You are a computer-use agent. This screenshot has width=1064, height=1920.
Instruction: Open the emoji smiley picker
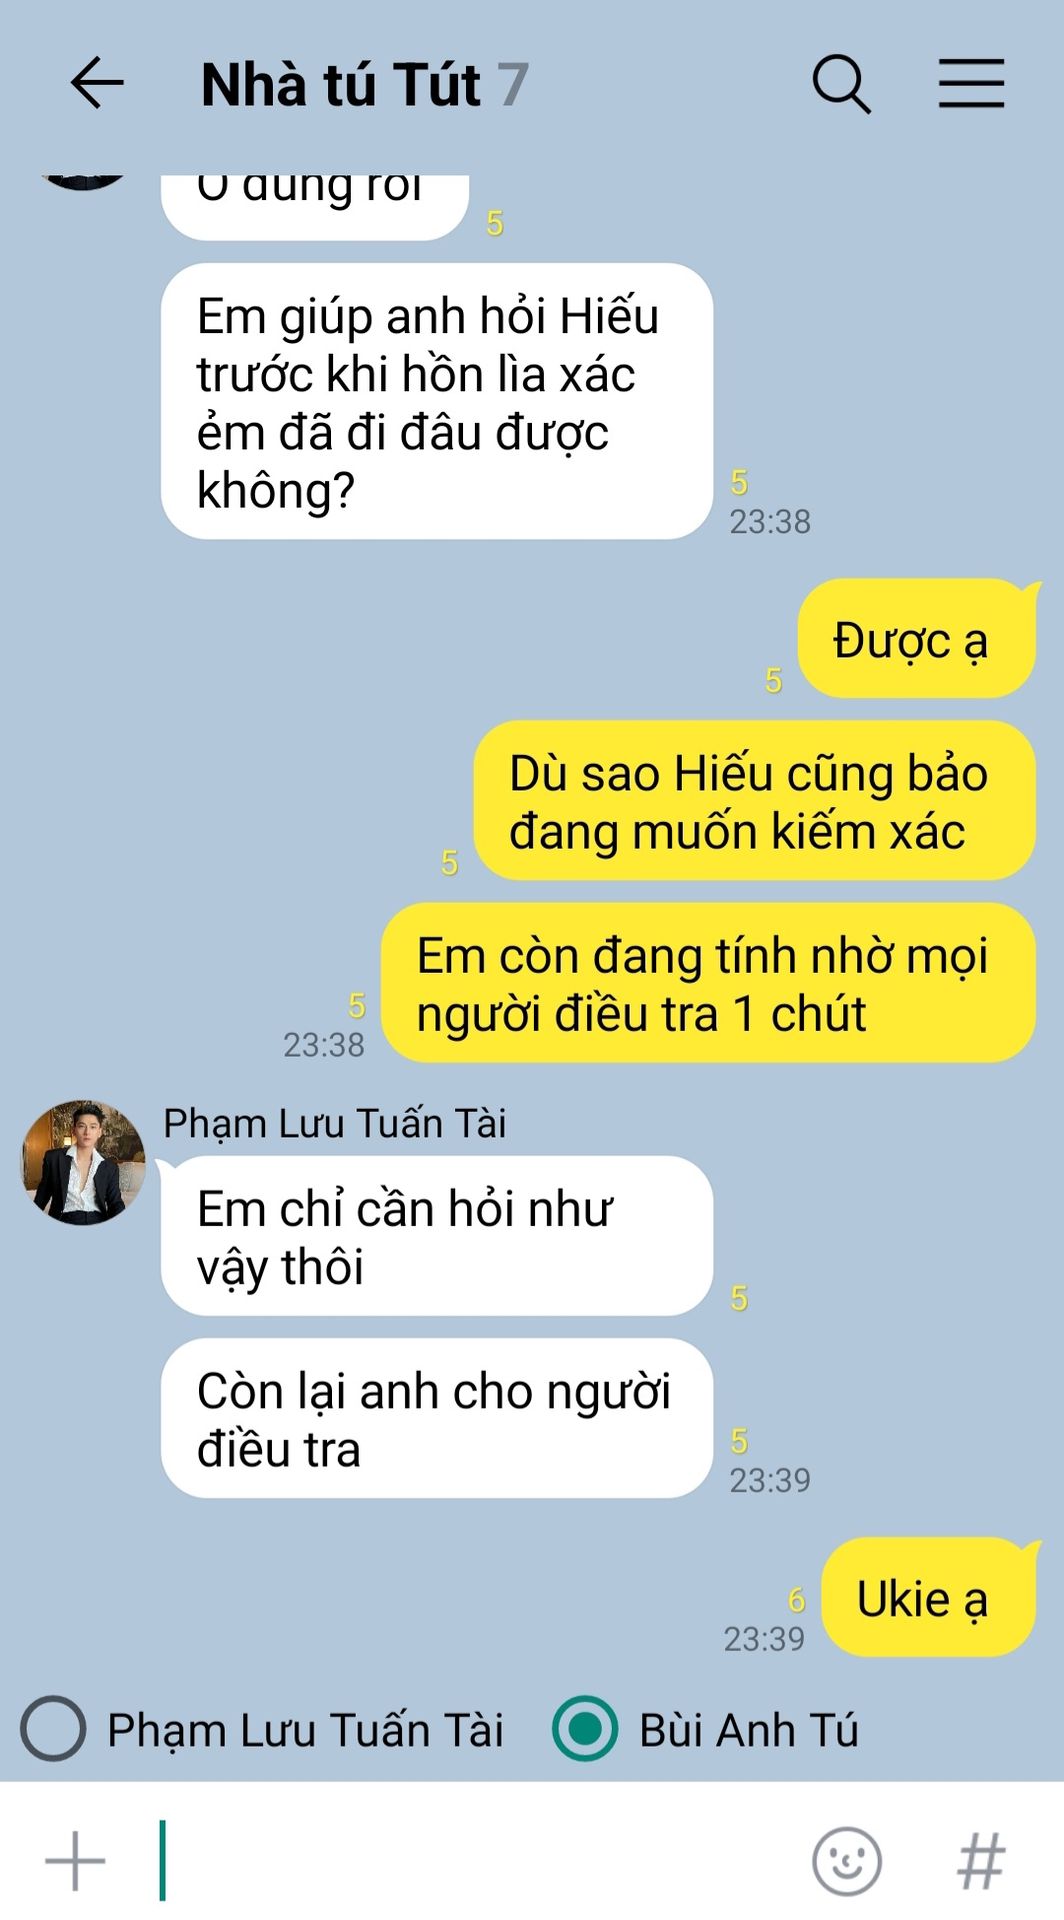pos(847,1861)
